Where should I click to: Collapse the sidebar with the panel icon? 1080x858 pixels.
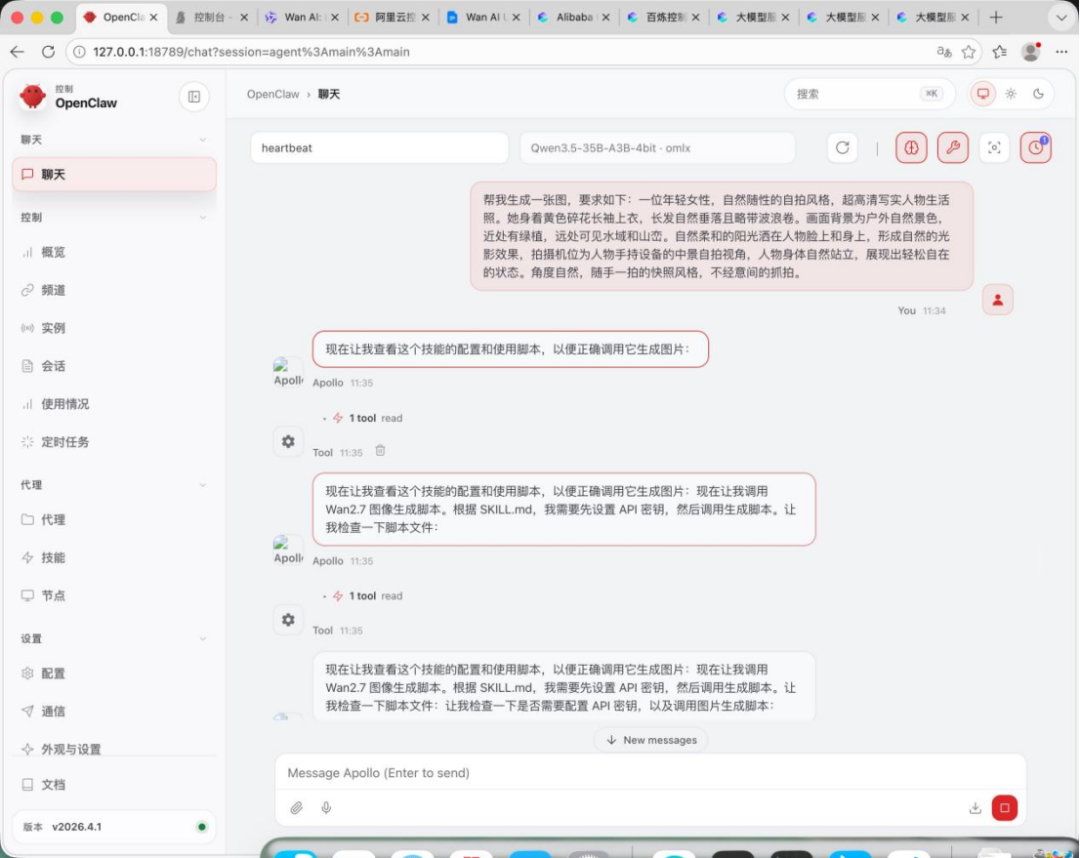[194, 96]
